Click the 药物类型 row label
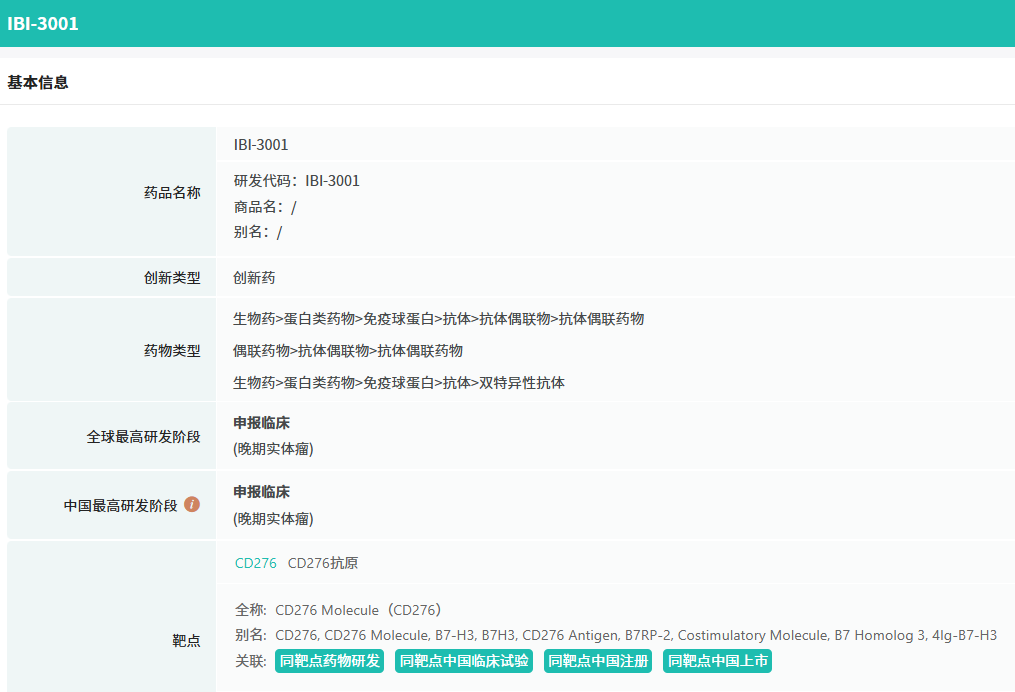The image size is (1015, 692). pos(172,351)
